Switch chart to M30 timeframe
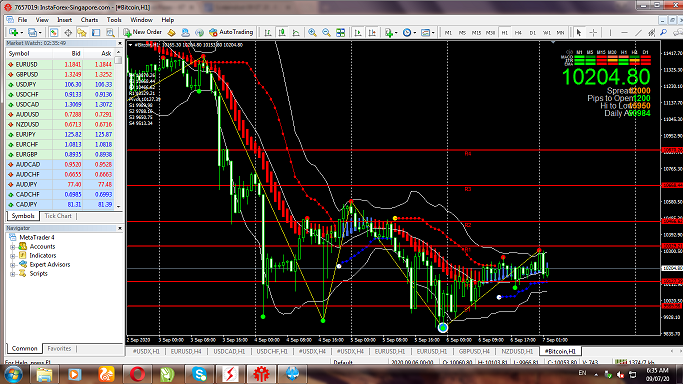 [490, 33]
